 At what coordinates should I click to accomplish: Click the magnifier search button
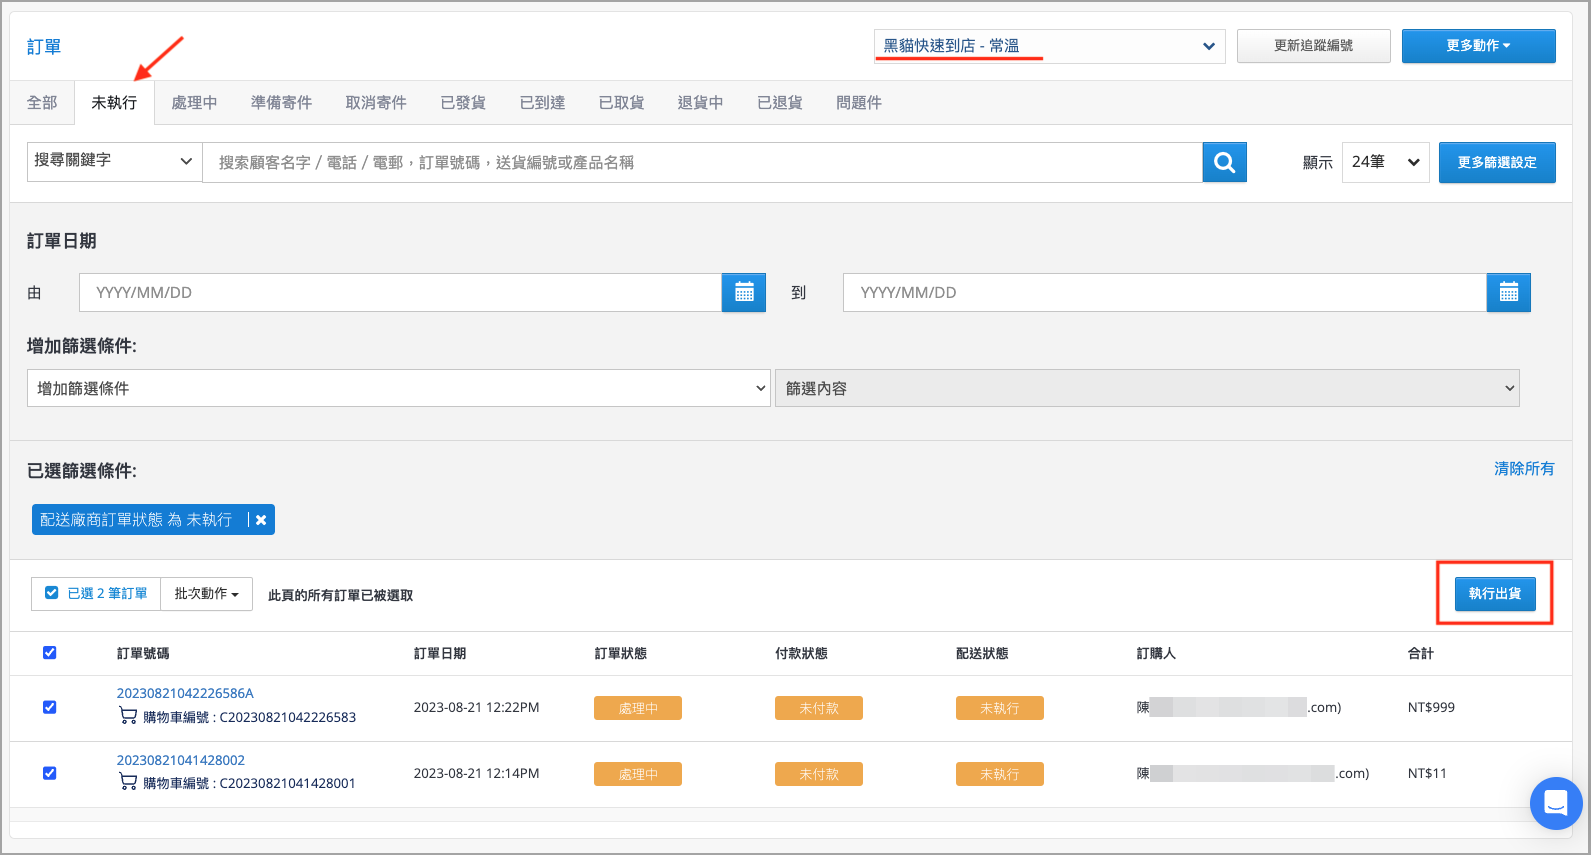(1224, 162)
